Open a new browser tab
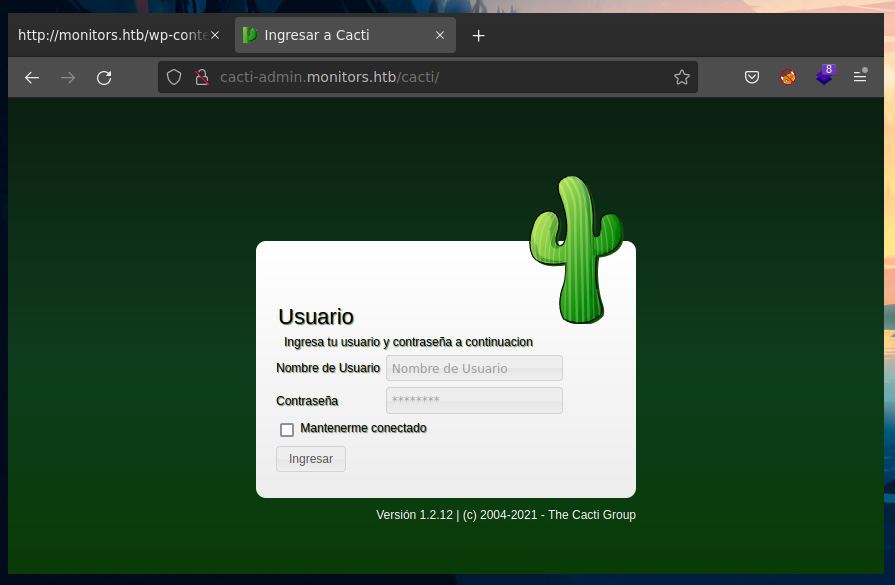895x585 pixels. click(x=478, y=35)
